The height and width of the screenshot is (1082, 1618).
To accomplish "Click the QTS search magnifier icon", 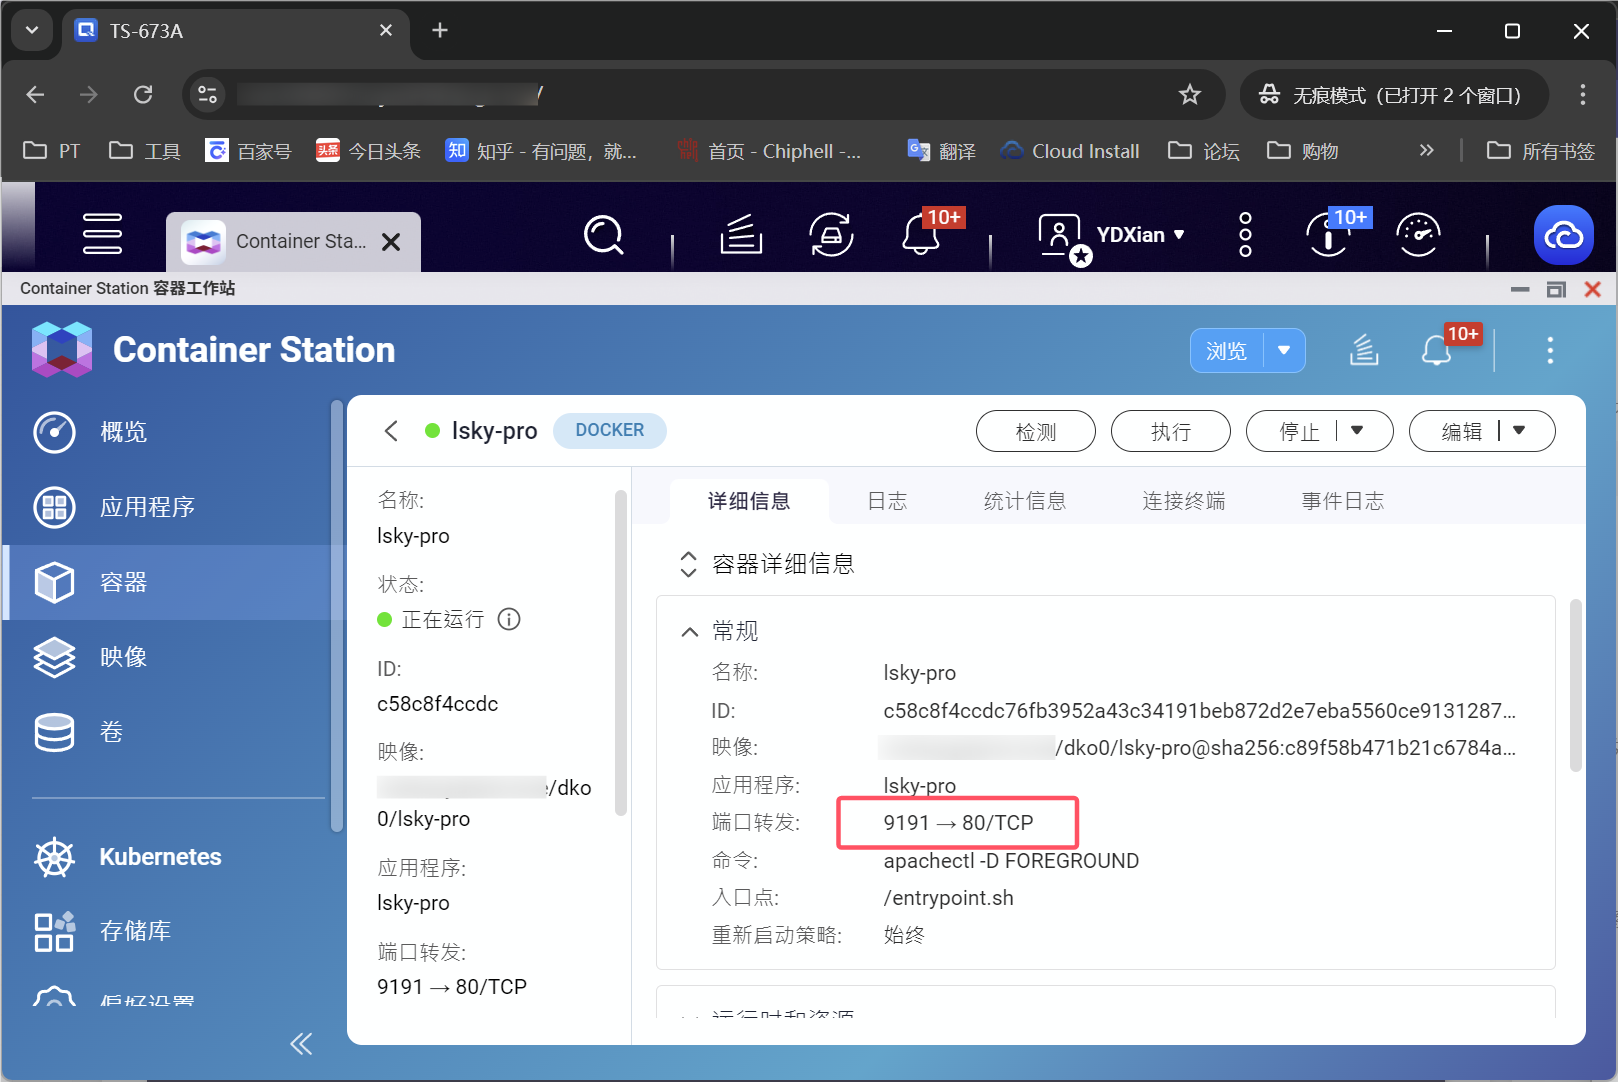I will coord(603,236).
